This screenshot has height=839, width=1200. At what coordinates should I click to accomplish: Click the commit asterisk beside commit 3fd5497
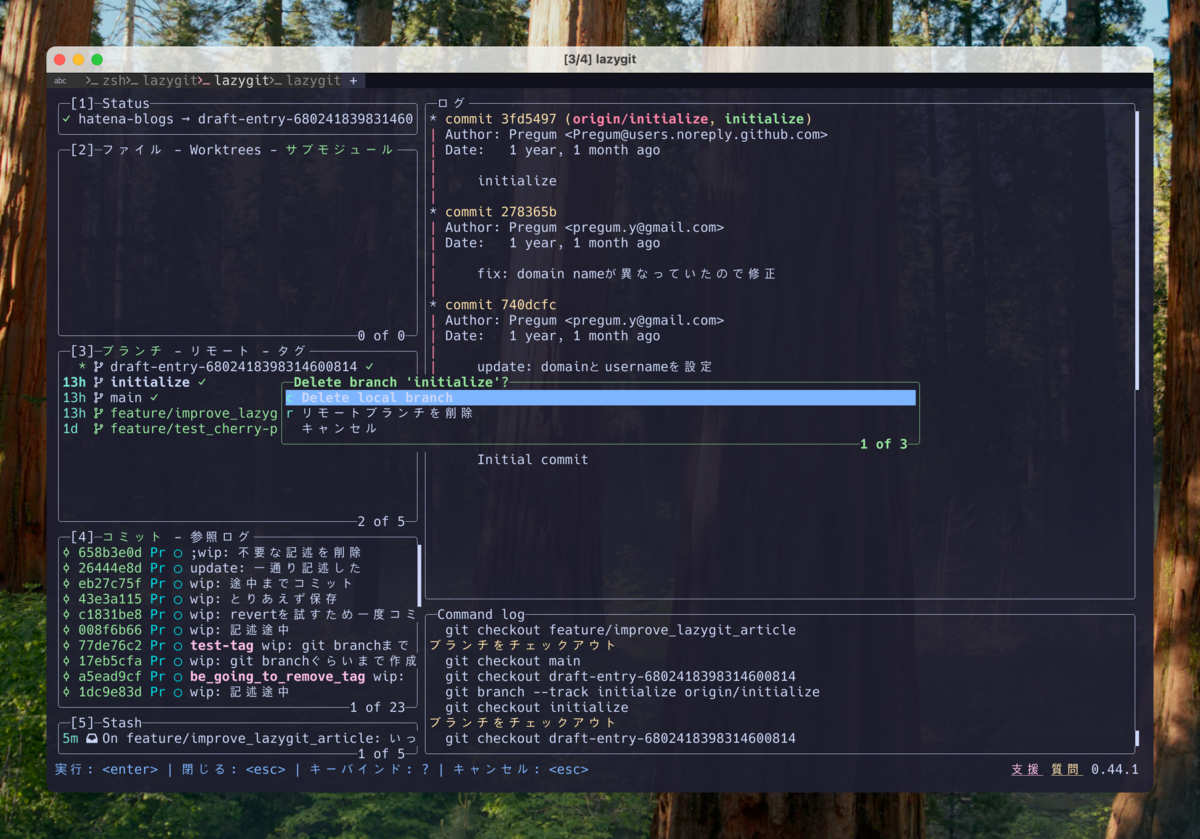(433, 118)
